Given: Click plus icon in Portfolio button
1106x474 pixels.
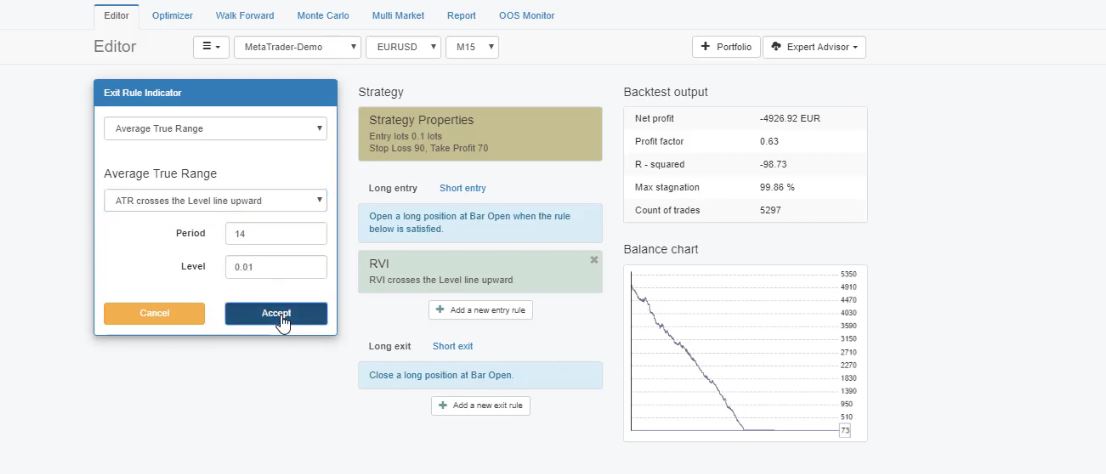Looking at the screenshot, I should pos(705,47).
